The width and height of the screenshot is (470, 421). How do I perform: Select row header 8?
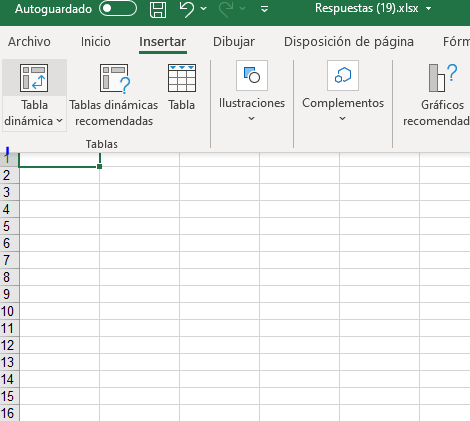click(x=9, y=277)
